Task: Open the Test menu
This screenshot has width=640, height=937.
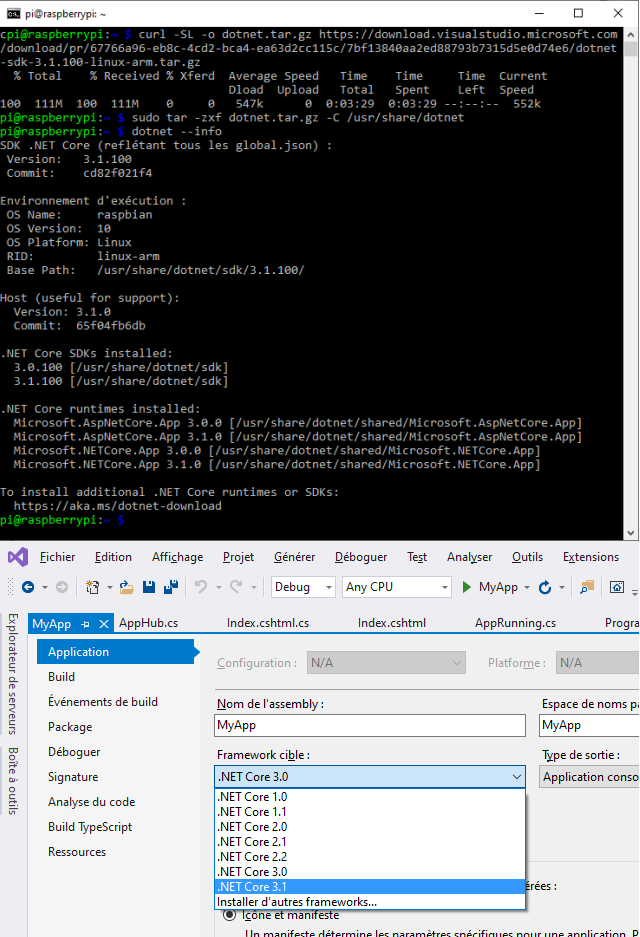Action: (x=417, y=557)
